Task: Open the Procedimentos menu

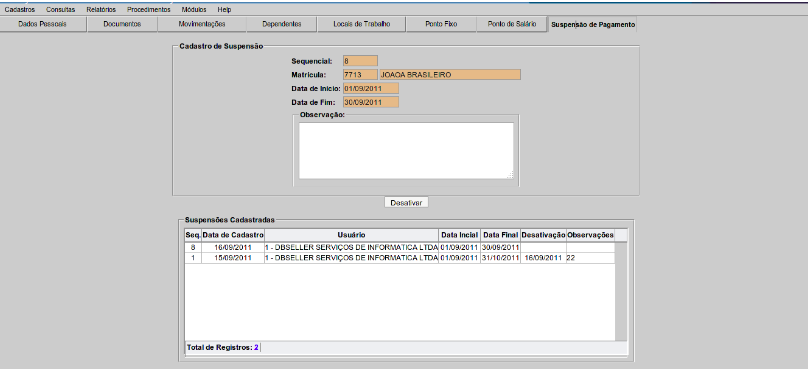Action: point(148,10)
